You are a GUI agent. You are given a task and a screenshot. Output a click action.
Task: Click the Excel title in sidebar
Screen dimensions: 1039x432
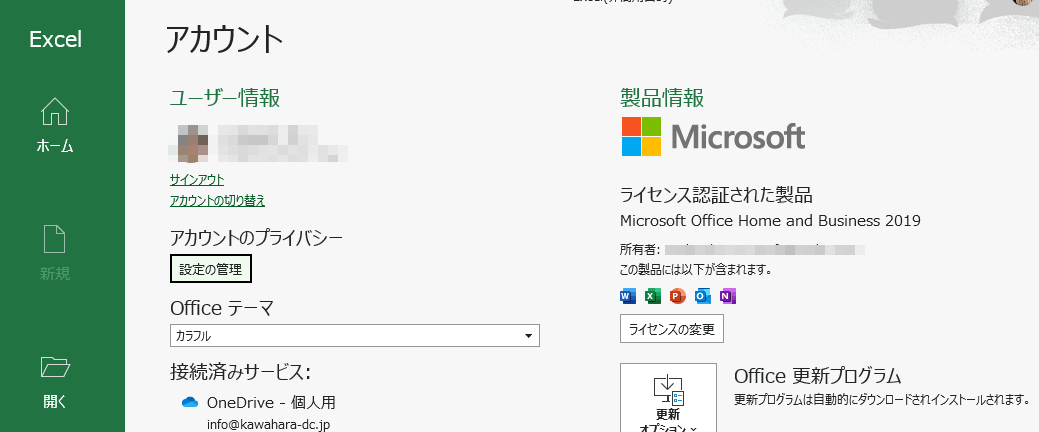pyautogui.click(x=56, y=40)
